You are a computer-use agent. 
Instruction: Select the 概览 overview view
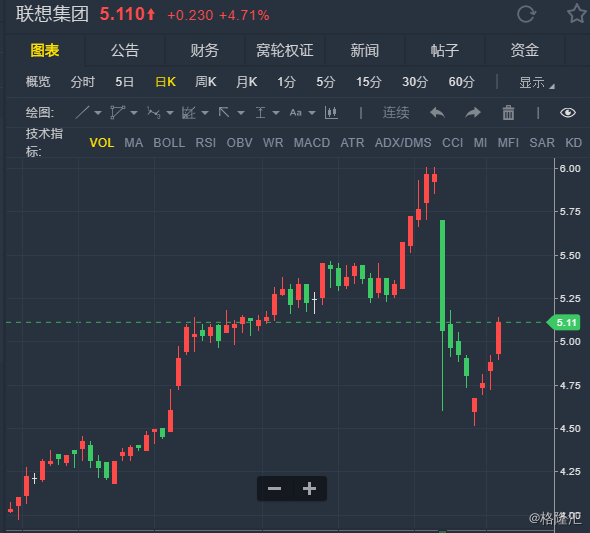(x=38, y=82)
